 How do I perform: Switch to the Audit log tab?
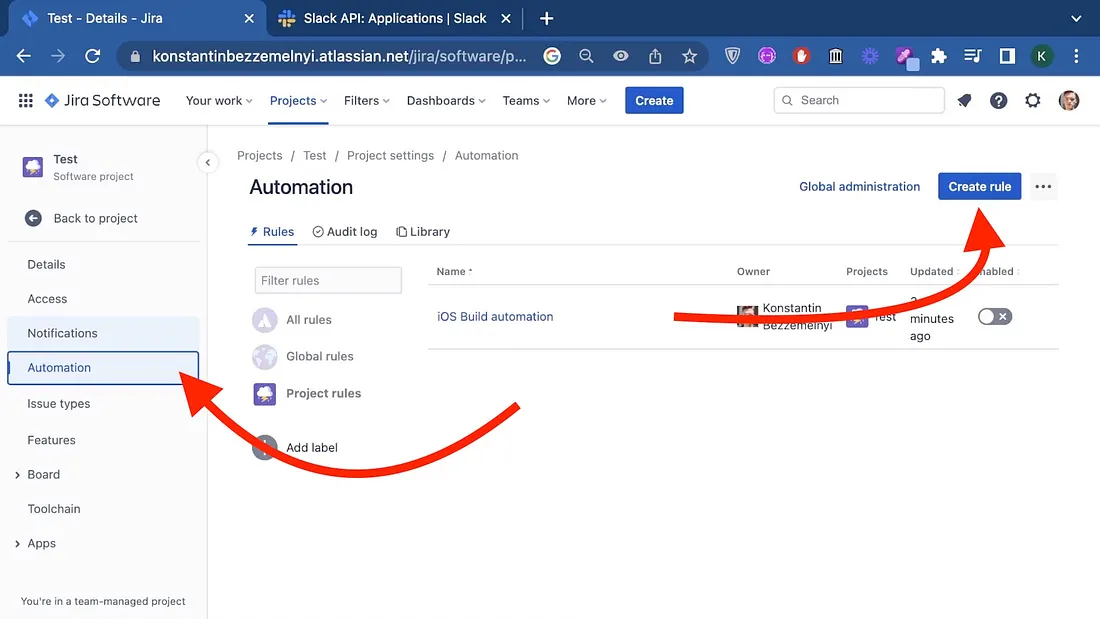point(344,232)
